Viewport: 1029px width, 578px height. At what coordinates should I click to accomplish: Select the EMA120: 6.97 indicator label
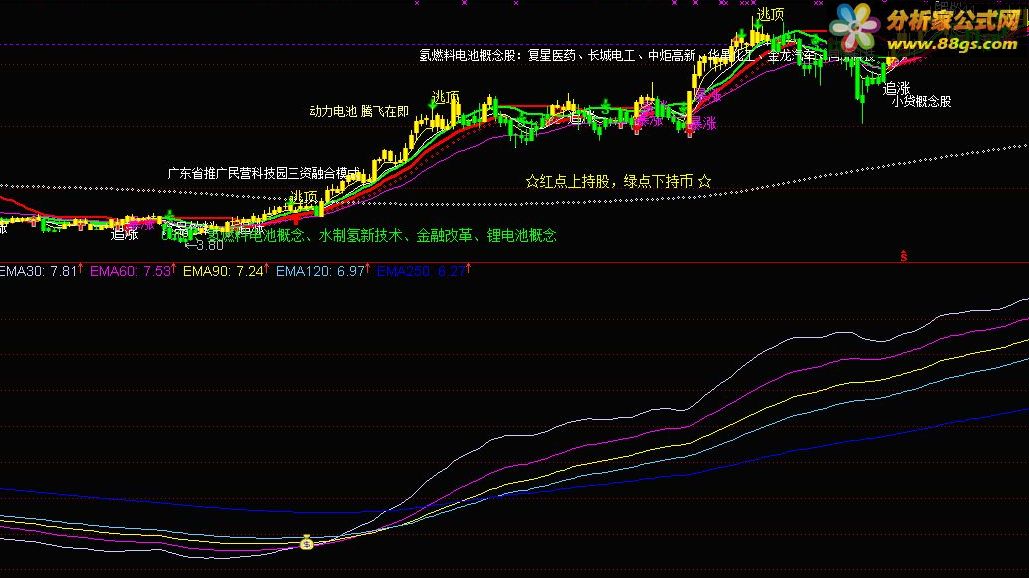320,271
